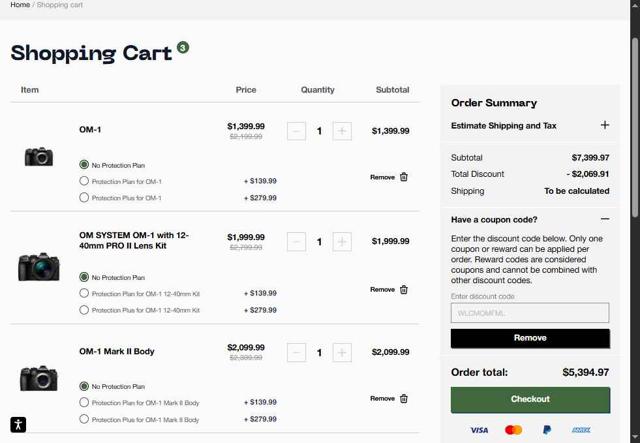Click the Lens Kit subtotal $1,999.99
Viewport: 640px width, 443px height.
click(391, 241)
